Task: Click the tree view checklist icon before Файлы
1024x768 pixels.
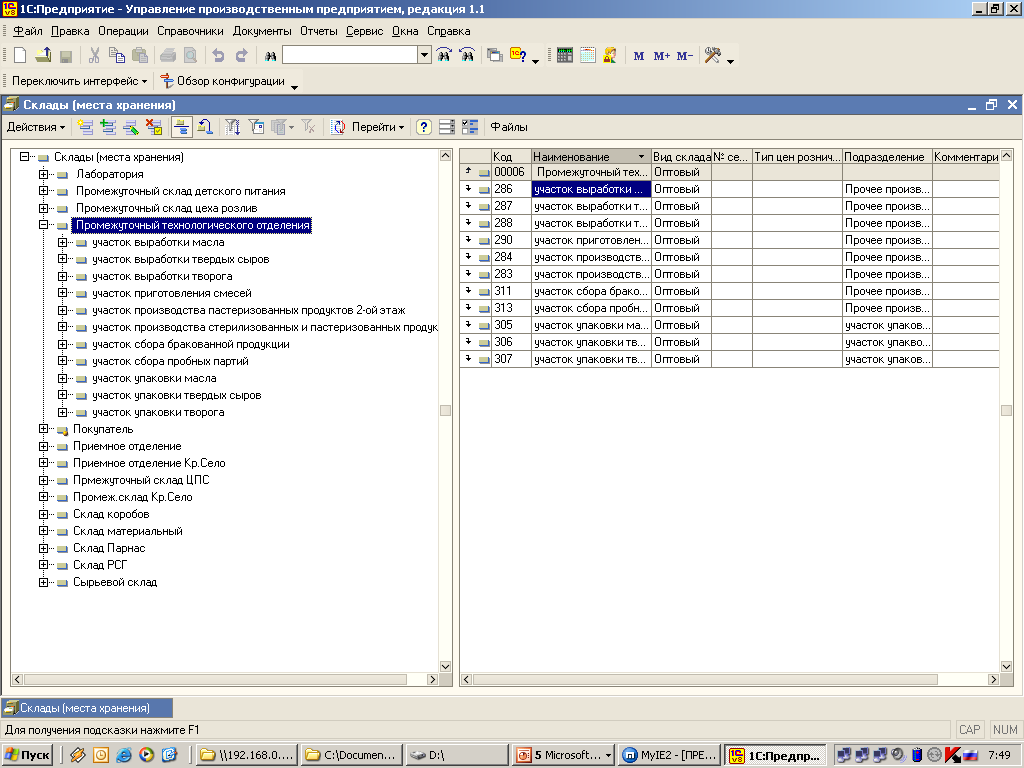Action: pos(470,127)
